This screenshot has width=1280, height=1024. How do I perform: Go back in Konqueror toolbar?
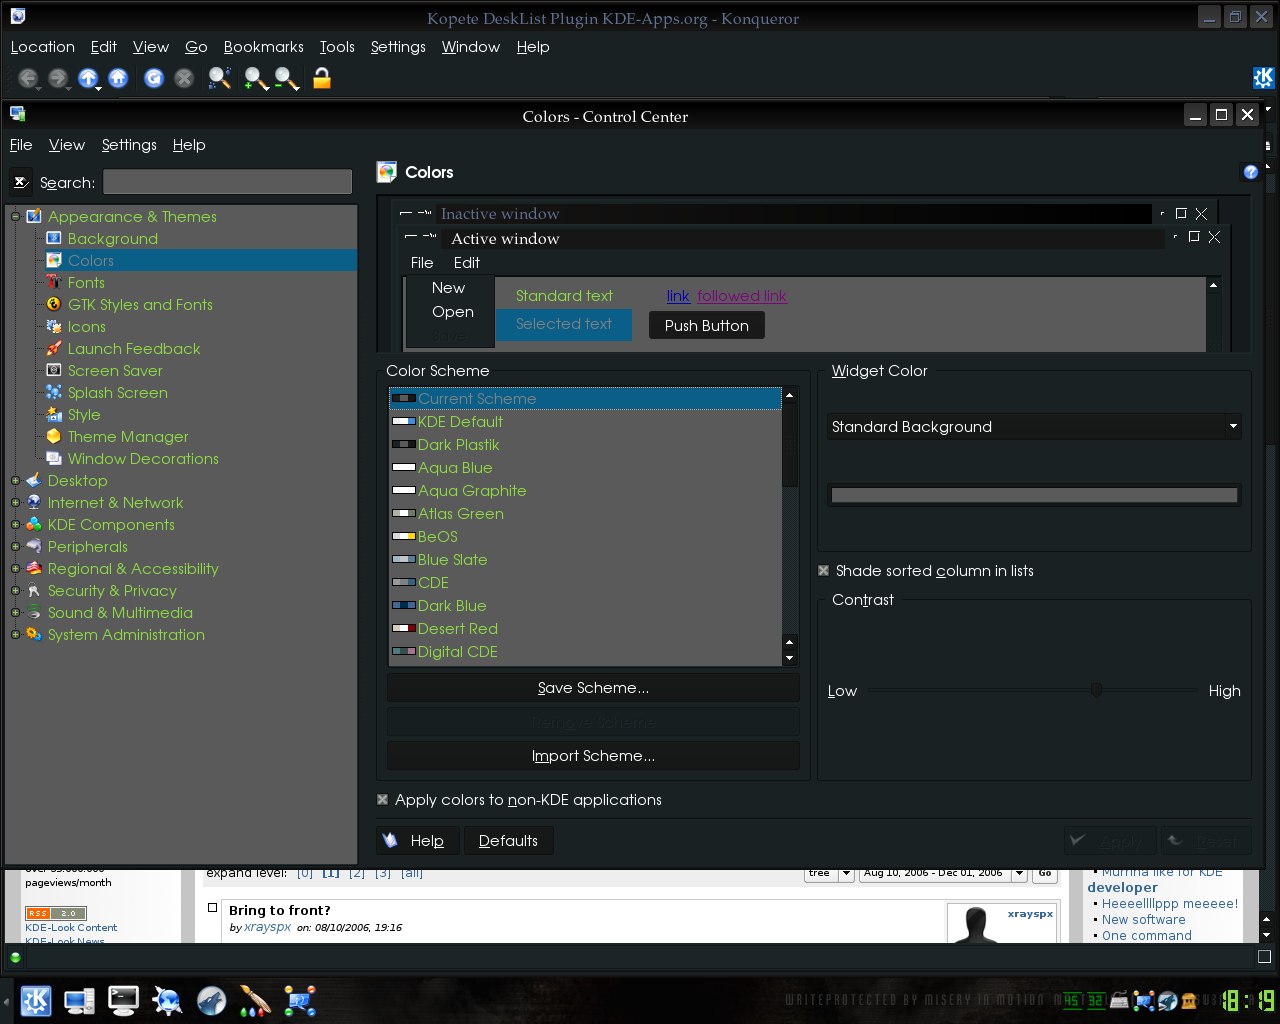[x=28, y=78]
